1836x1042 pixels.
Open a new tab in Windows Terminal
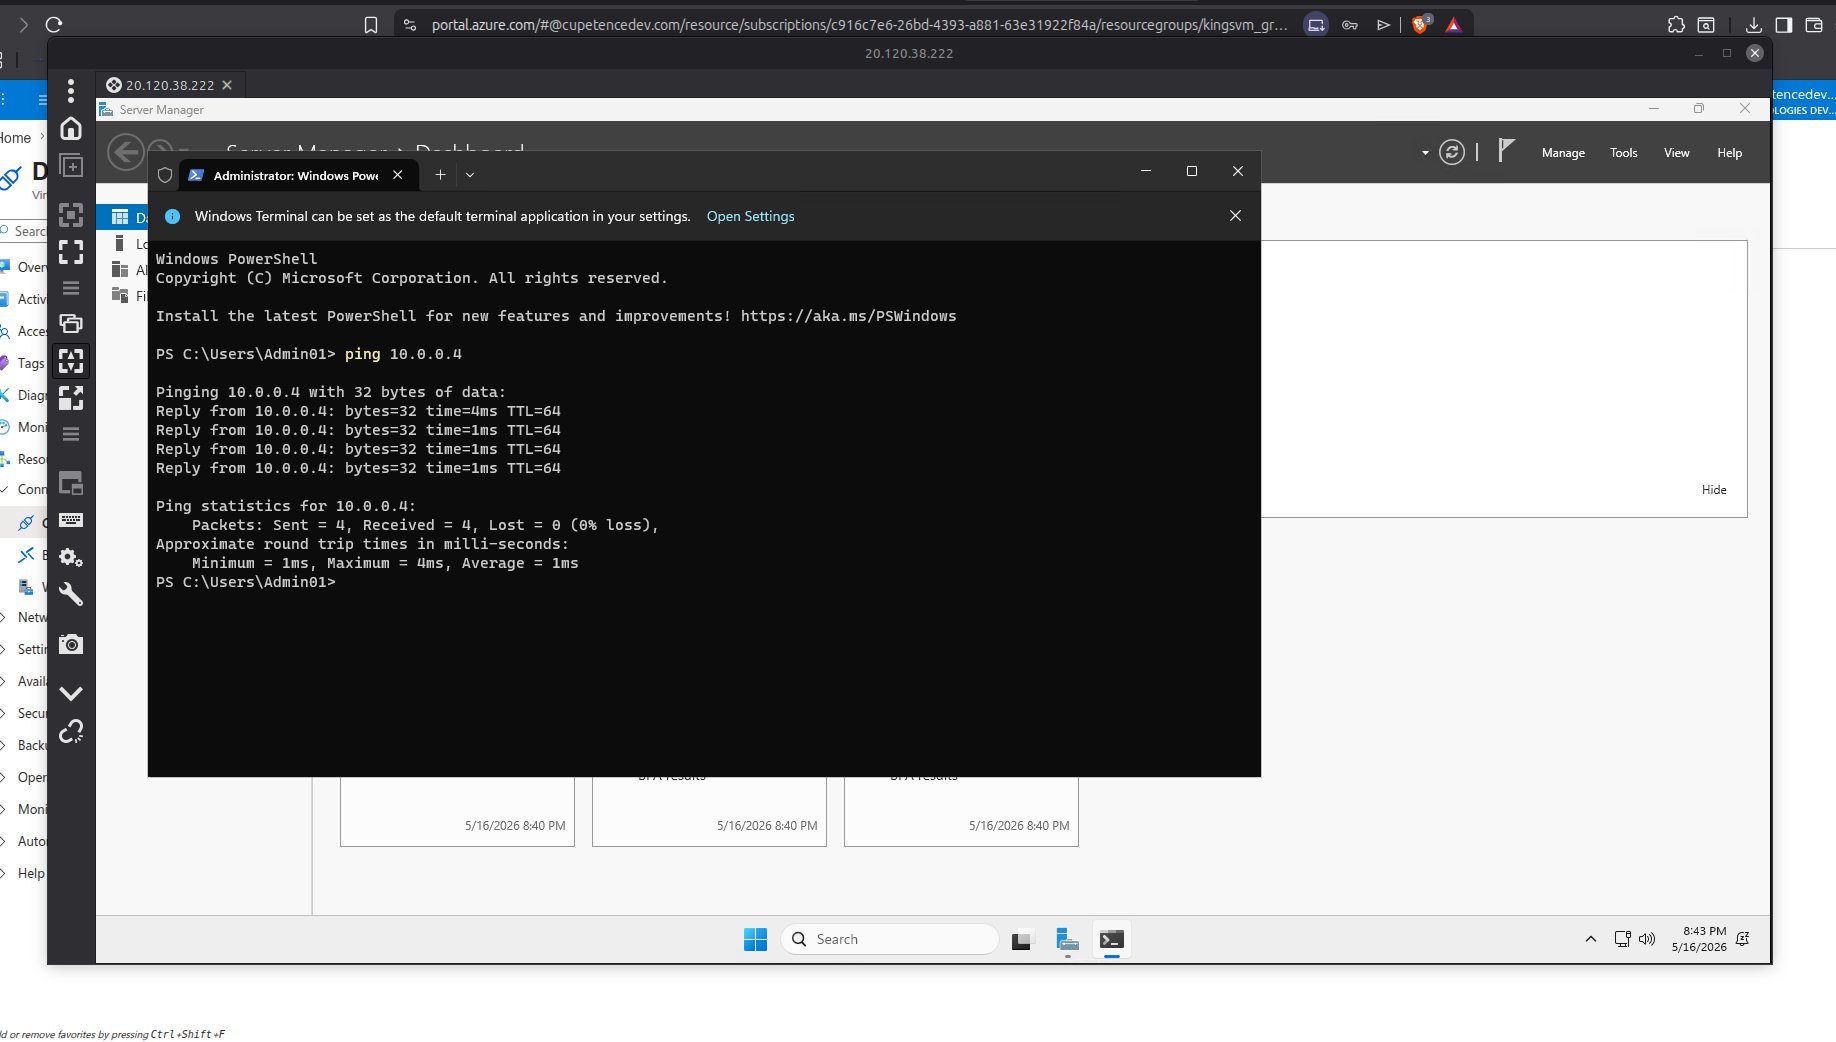pyautogui.click(x=440, y=174)
